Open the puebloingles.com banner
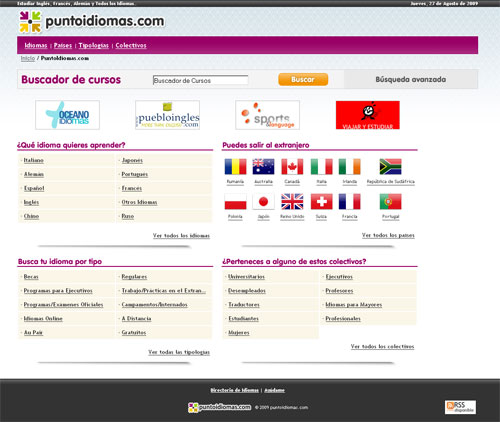Viewport: 500px width, 422px height. [x=167, y=115]
